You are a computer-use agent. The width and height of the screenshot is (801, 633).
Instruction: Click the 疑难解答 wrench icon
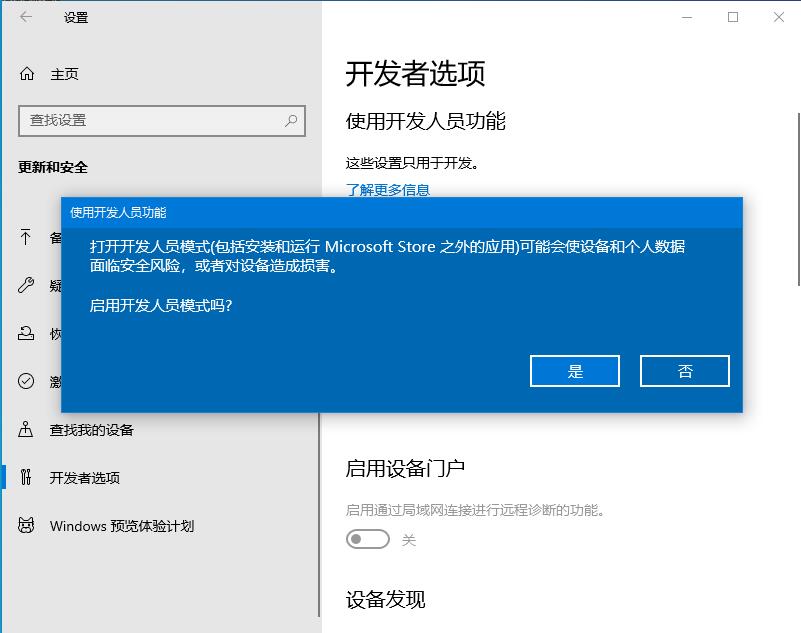point(25,285)
